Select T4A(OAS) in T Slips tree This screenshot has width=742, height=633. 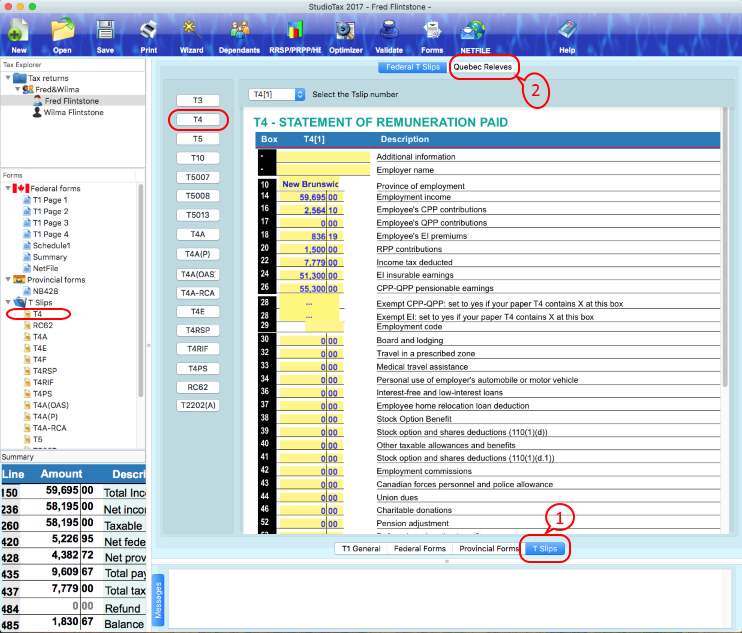pos(50,405)
